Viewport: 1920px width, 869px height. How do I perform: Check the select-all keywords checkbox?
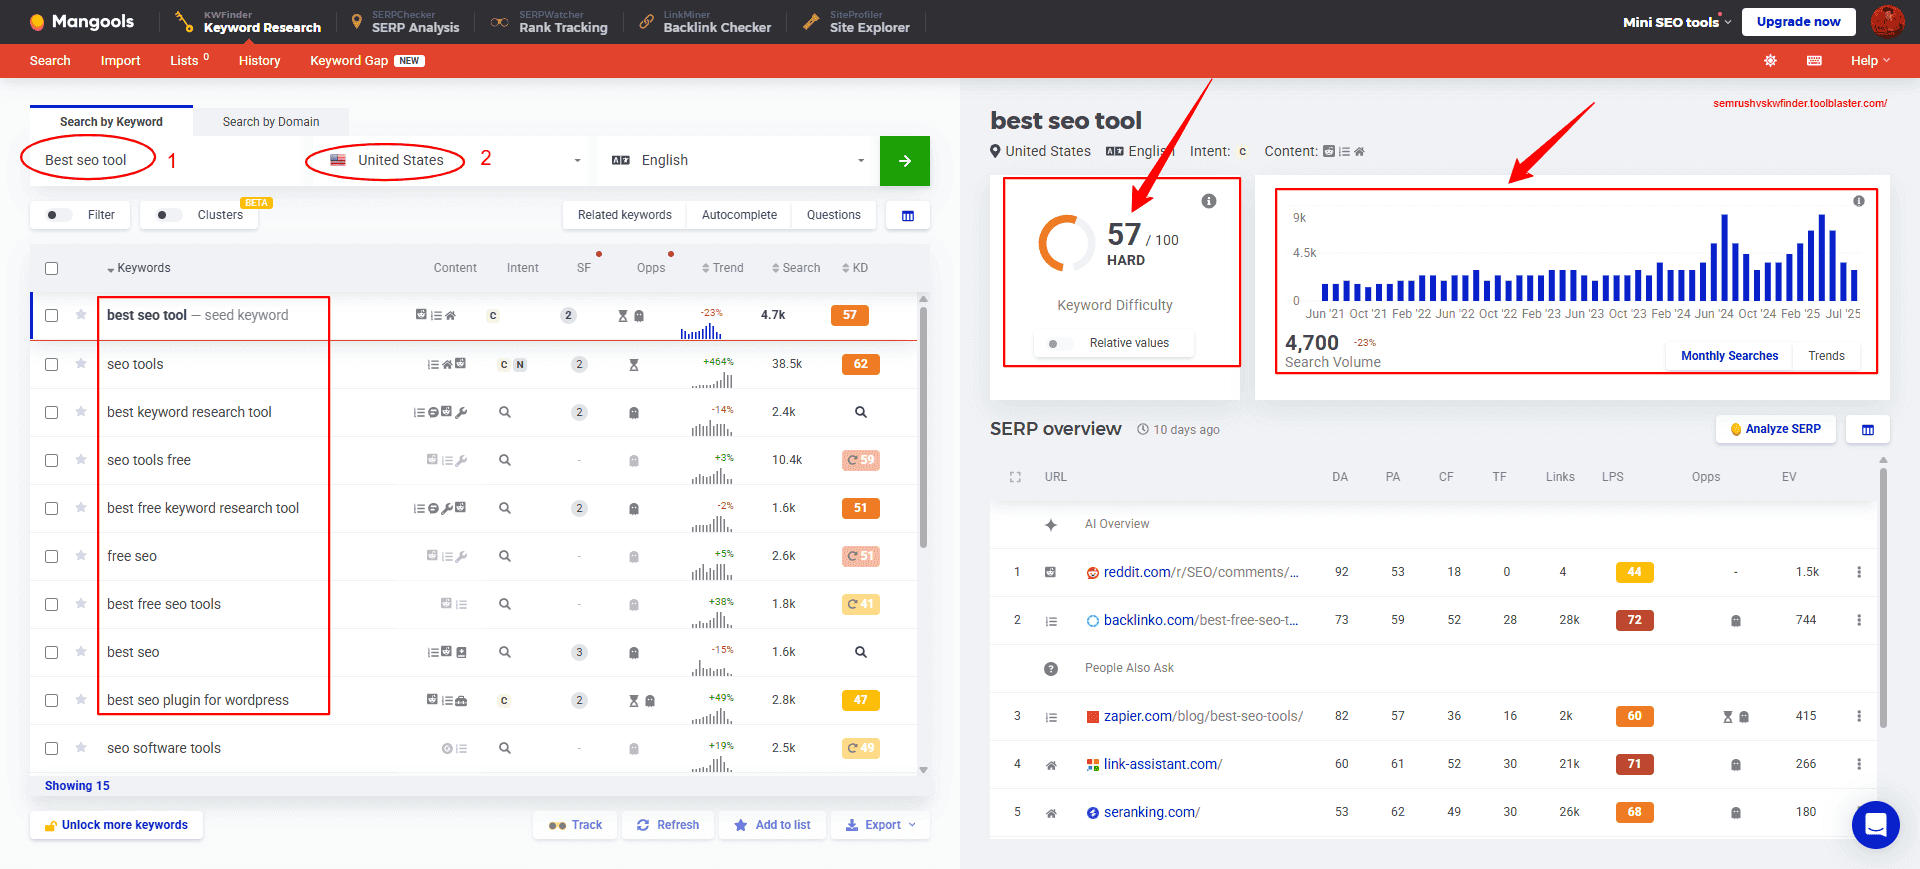tap(52, 268)
